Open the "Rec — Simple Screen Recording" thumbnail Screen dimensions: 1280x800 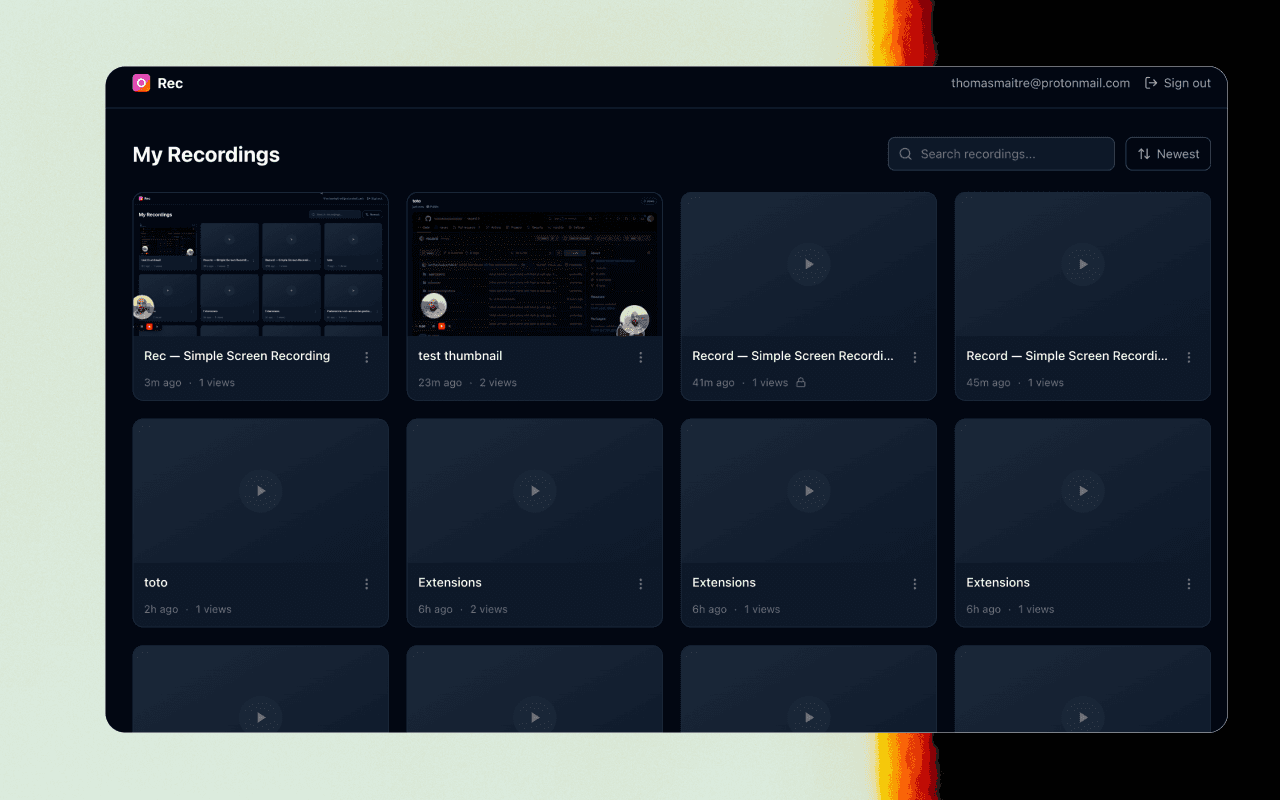[260, 264]
